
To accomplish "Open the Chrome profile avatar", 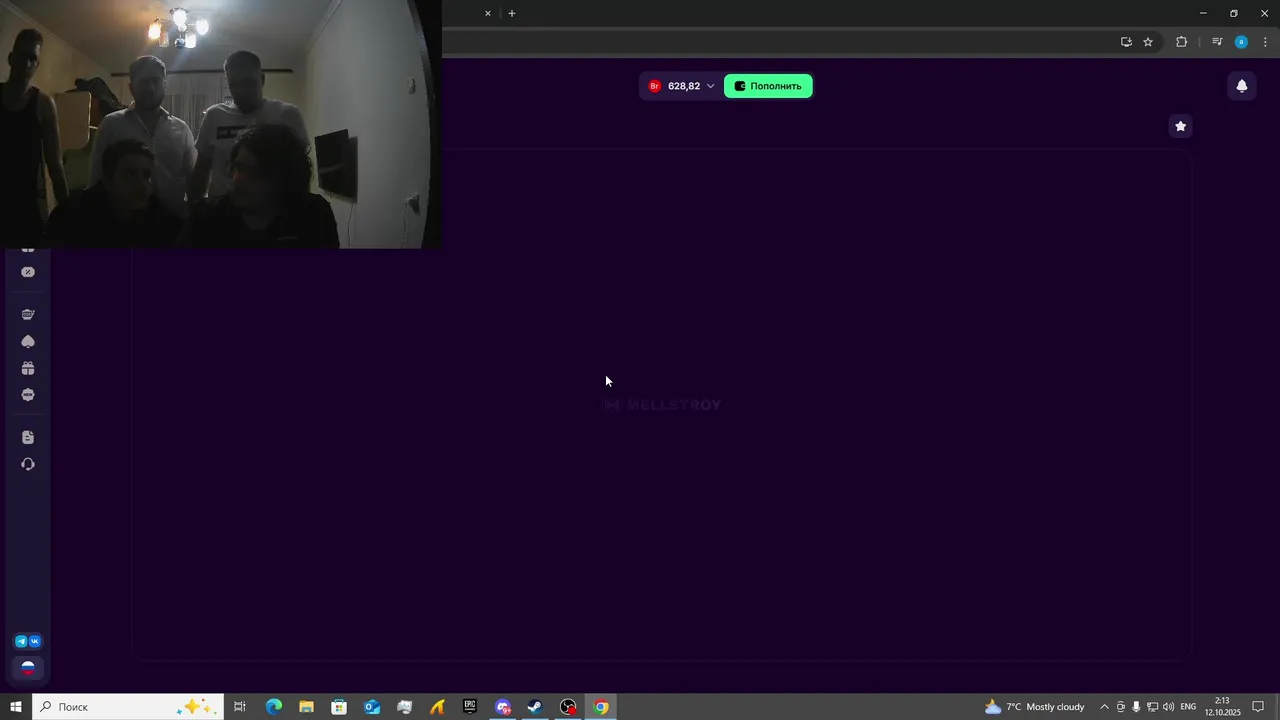I will (1241, 42).
